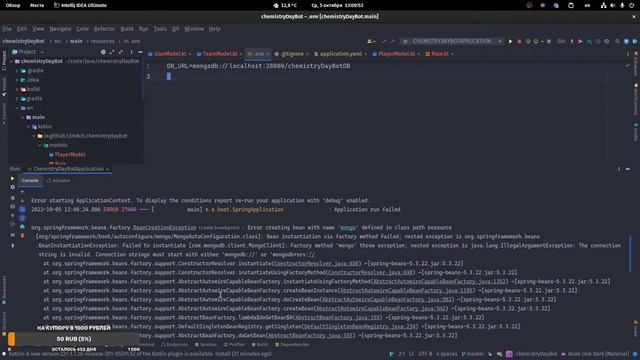
Task: Click Create breakpoint in console
Action: (x=219, y=228)
